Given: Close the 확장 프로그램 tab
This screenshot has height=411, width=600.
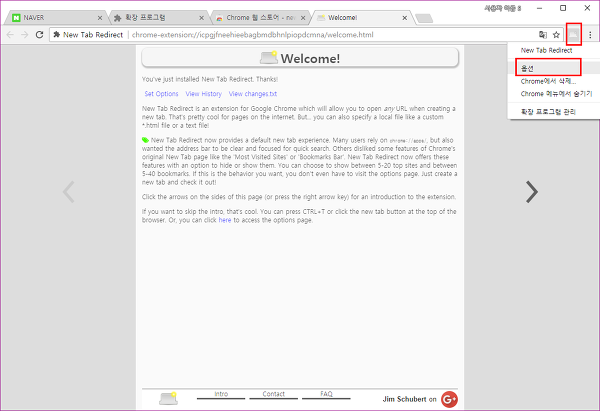Looking at the screenshot, I should (201, 18).
